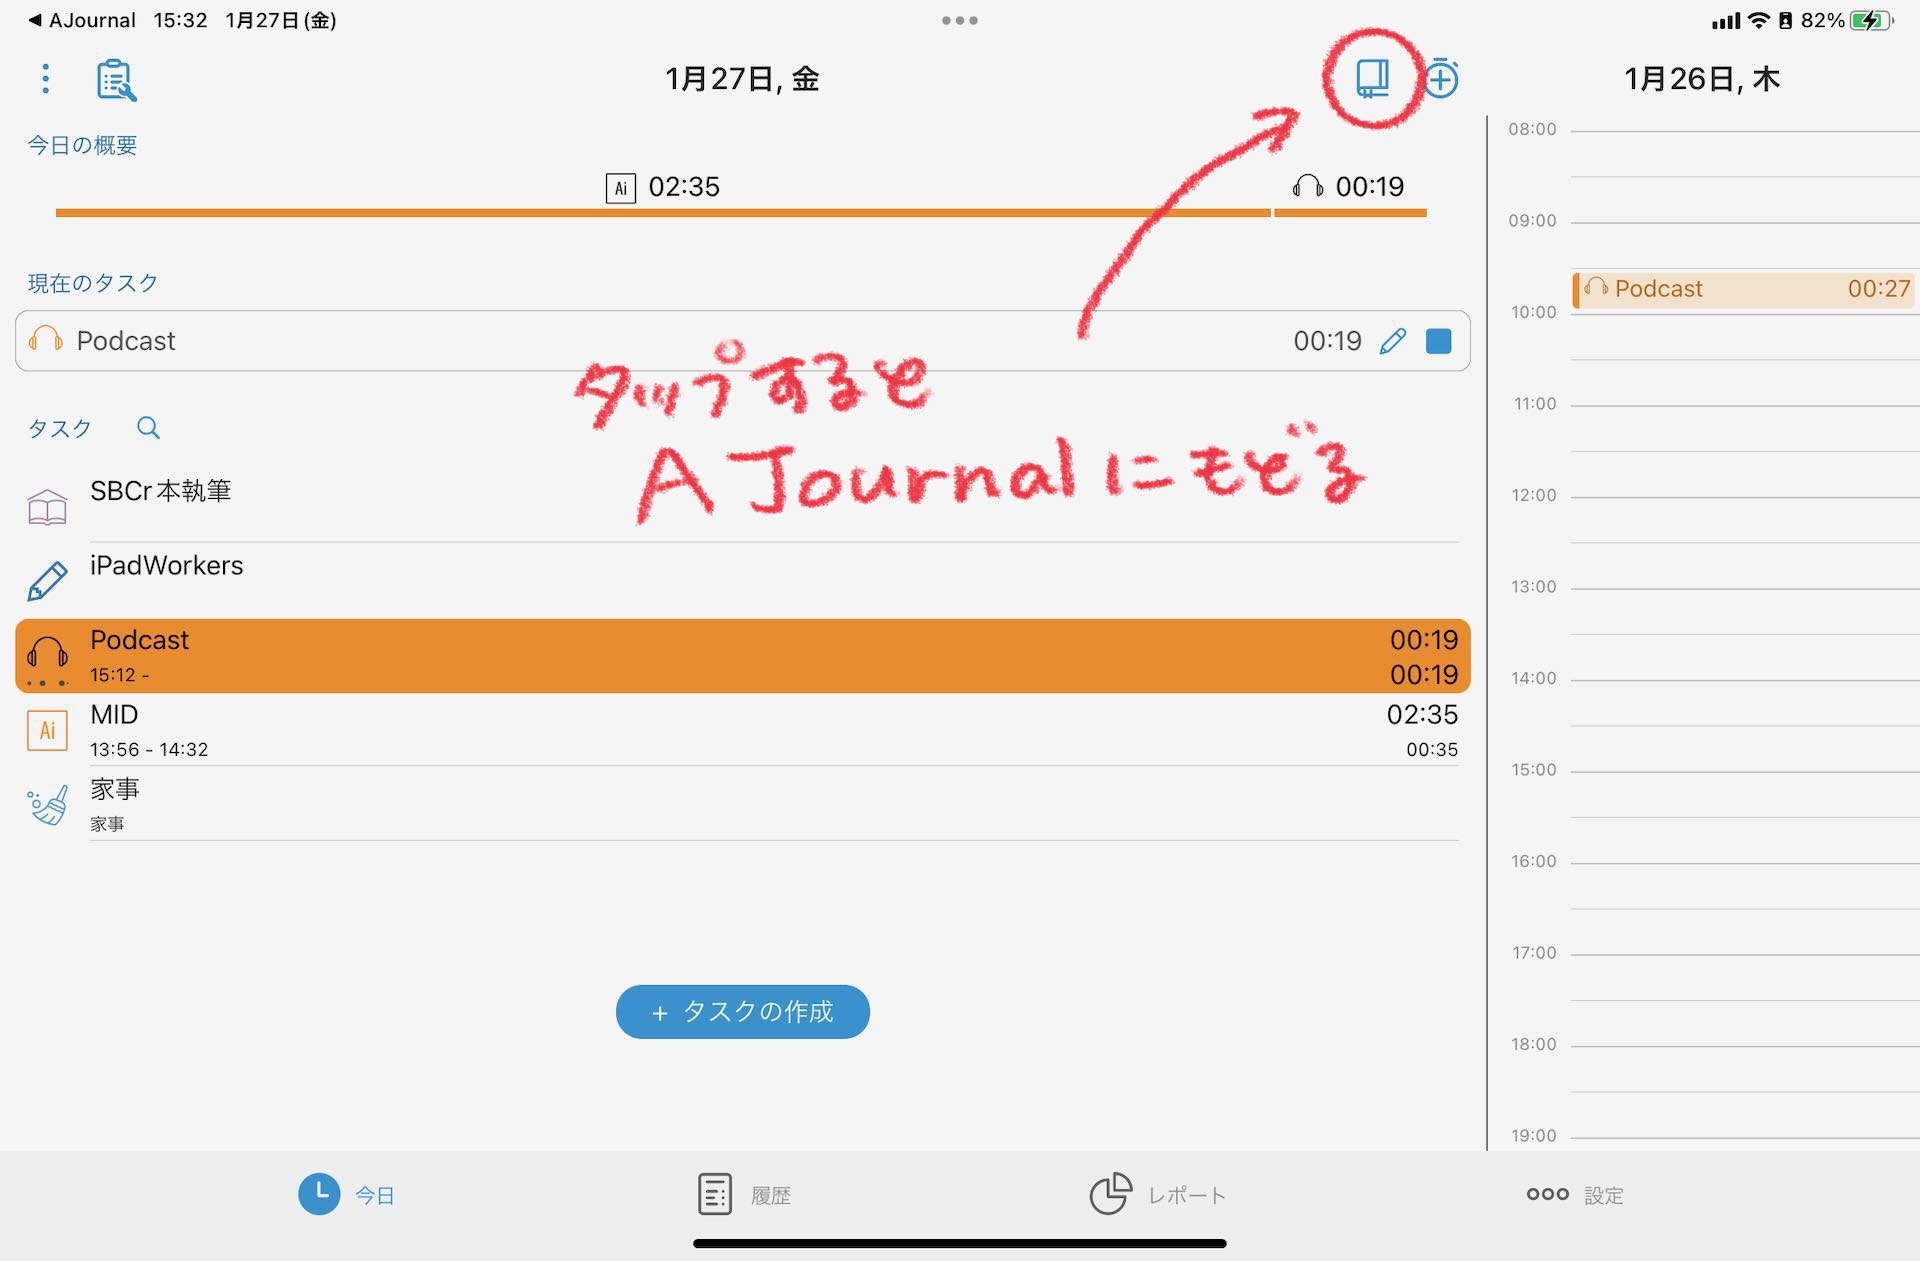The width and height of the screenshot is (1920, 1261).
Task: Tap the タスクの作成 button
Action: 742,1011
